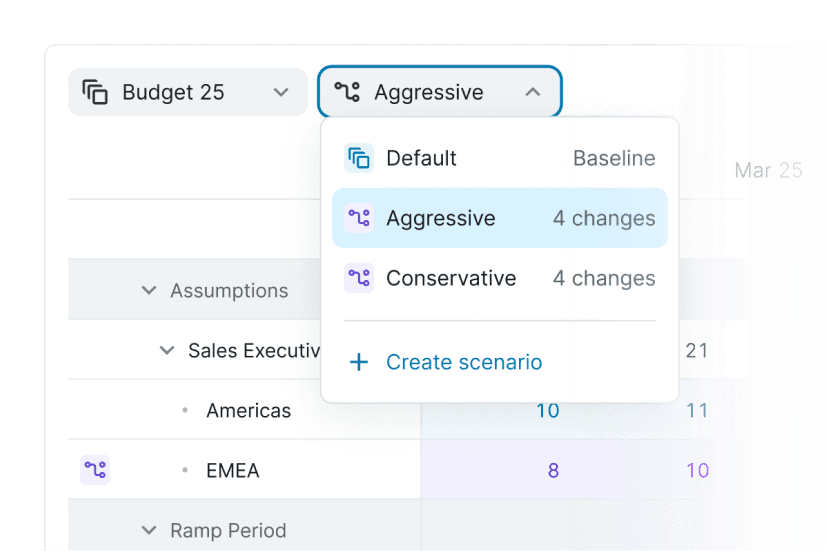Collapse the Ramp Period section

149,531
